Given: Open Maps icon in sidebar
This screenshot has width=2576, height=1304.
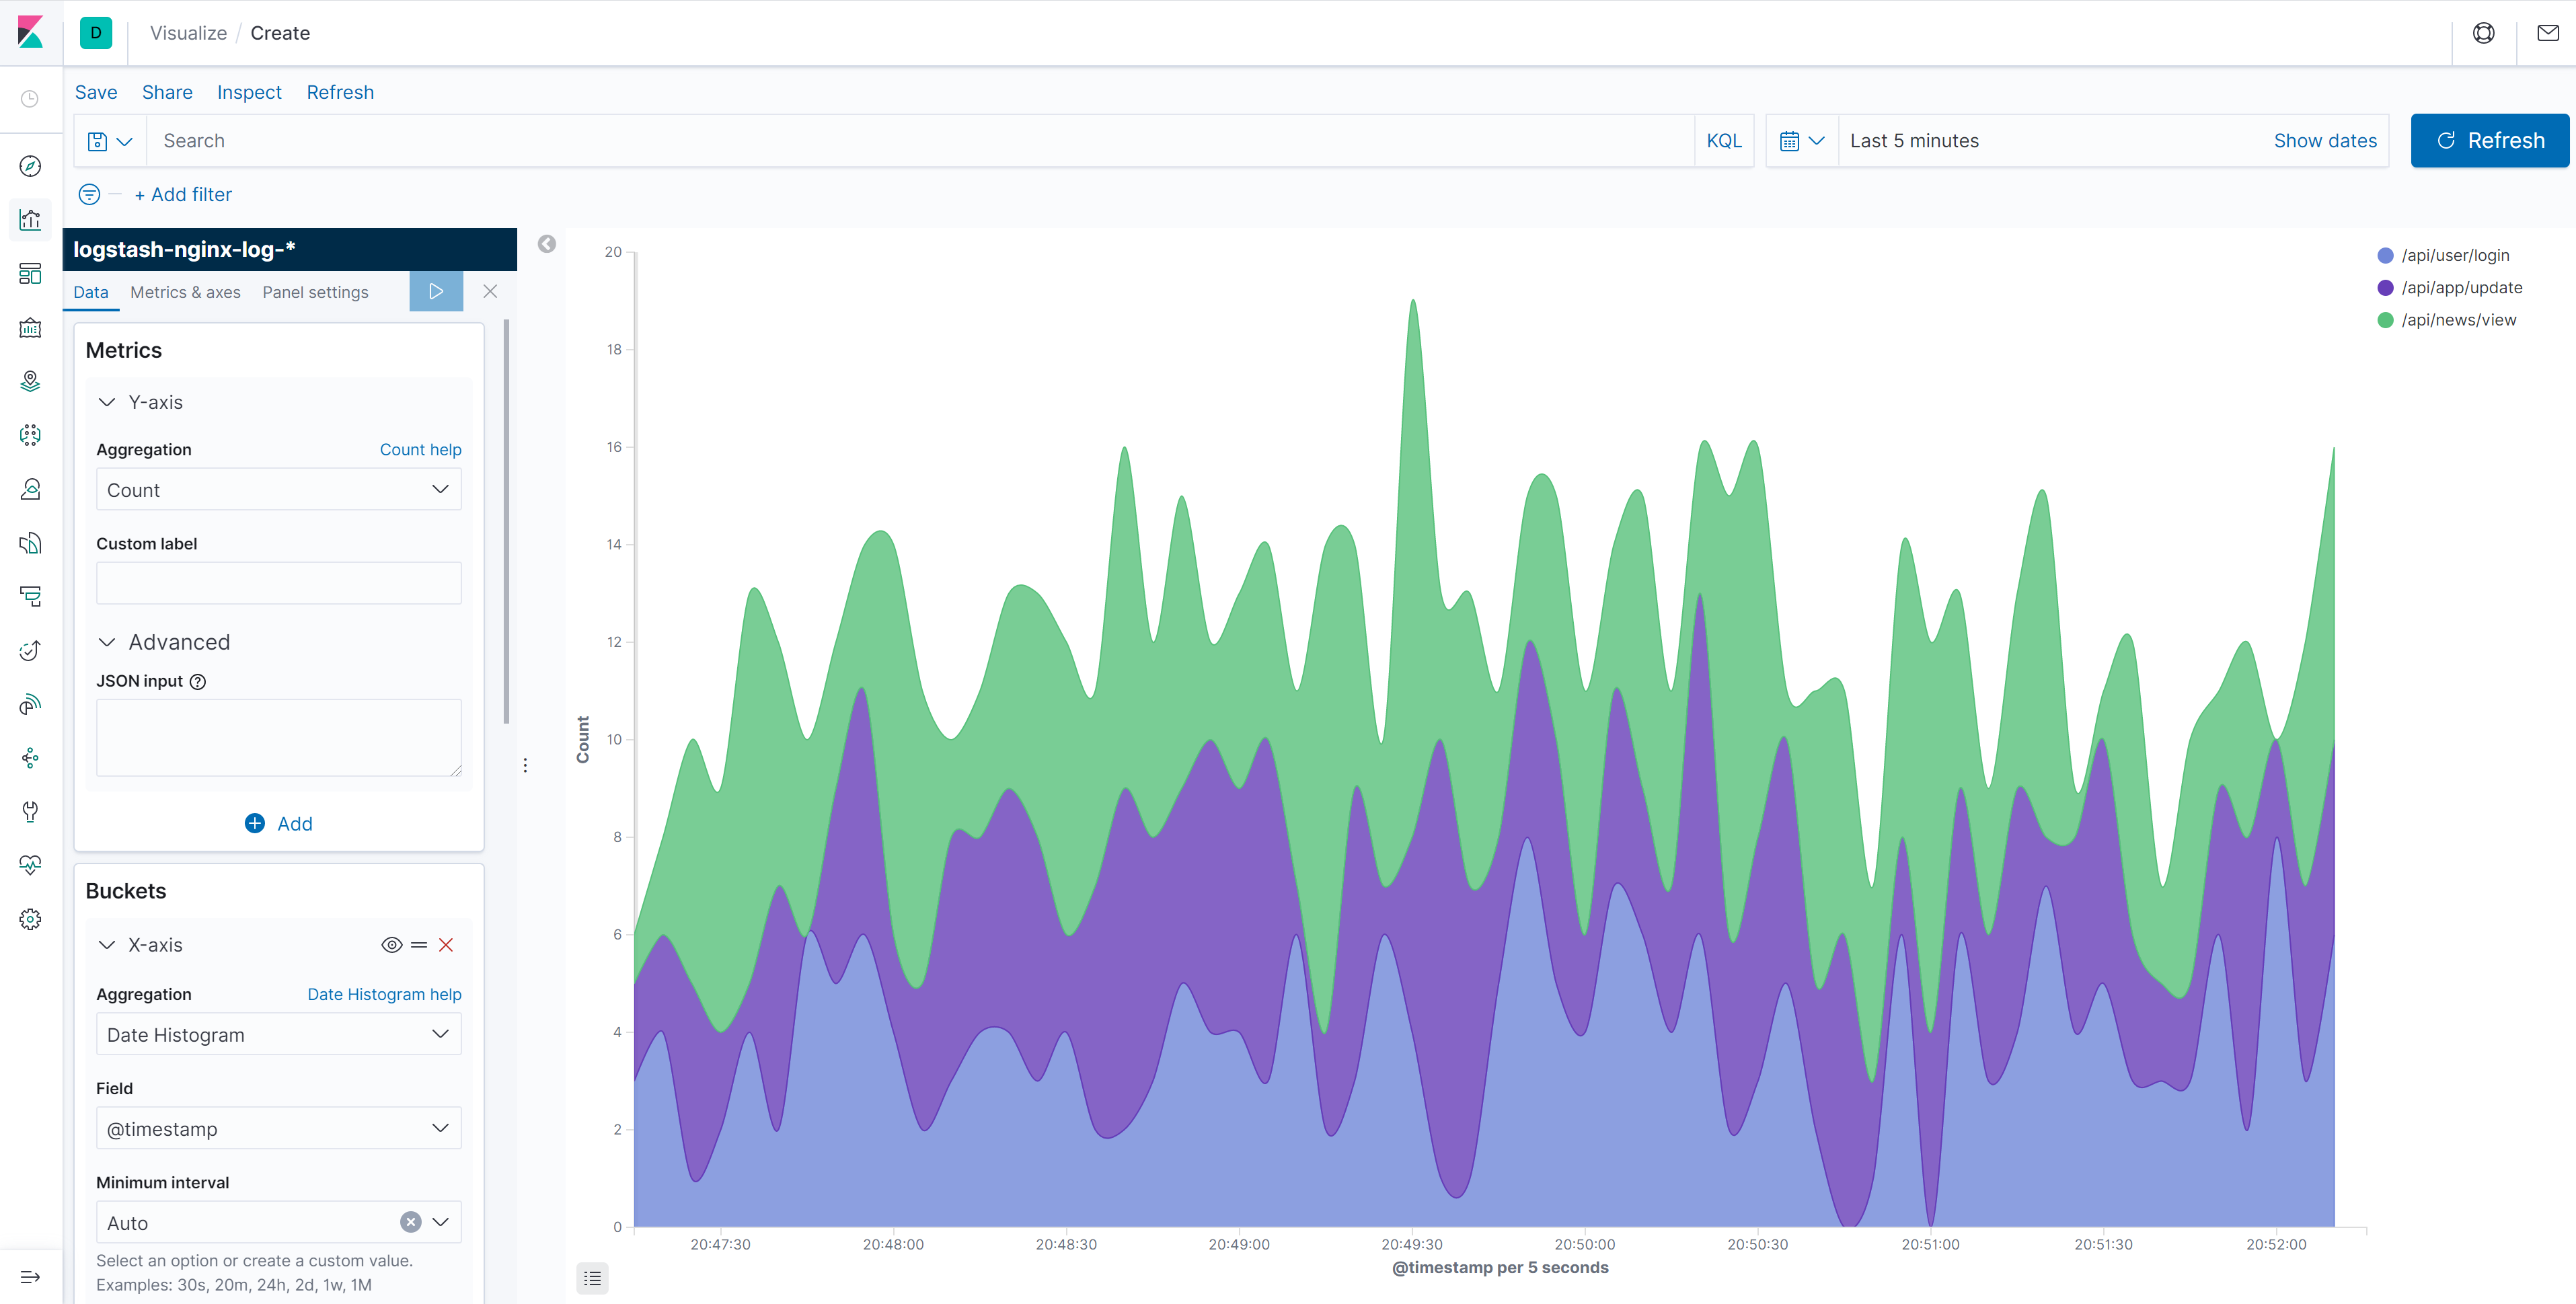Looking at the screenshot, I should click(x=30, y=381).
